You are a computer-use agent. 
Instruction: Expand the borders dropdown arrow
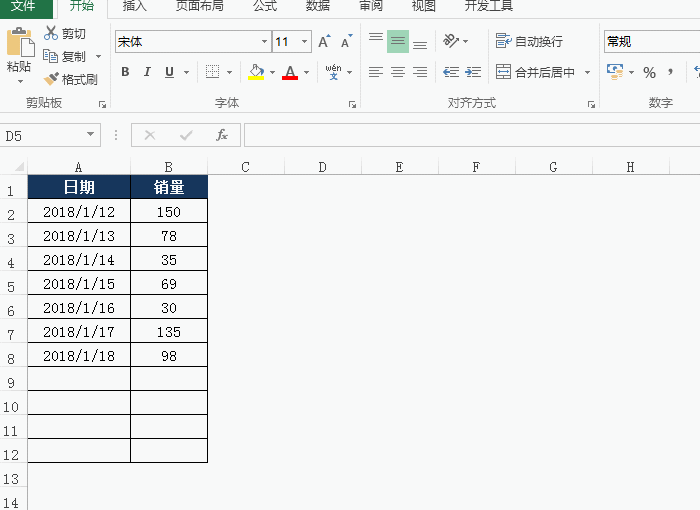[229, 72]
